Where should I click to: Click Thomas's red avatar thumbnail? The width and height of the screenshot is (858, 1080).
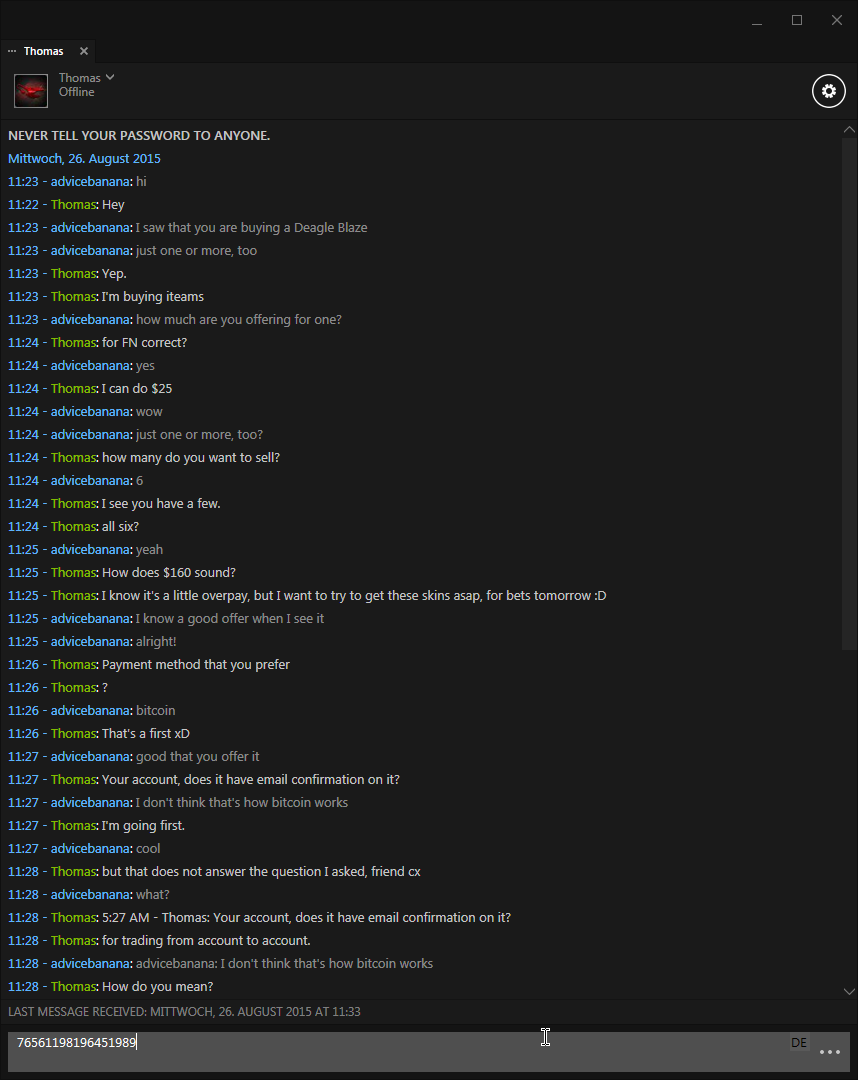[31, 91]
